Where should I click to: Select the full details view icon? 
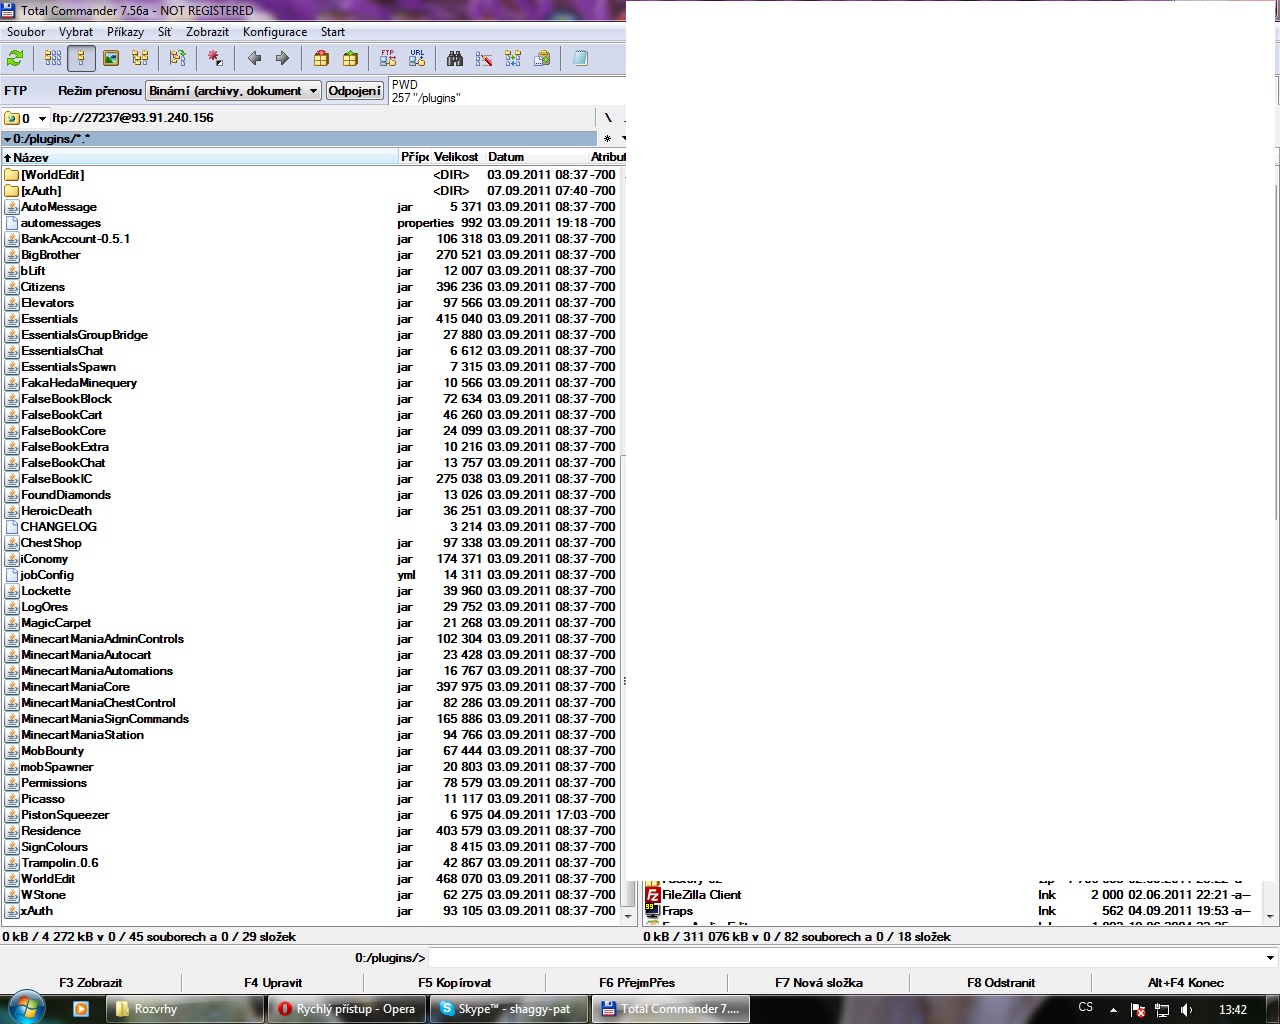pyautogui.click(x=82, y=59)
